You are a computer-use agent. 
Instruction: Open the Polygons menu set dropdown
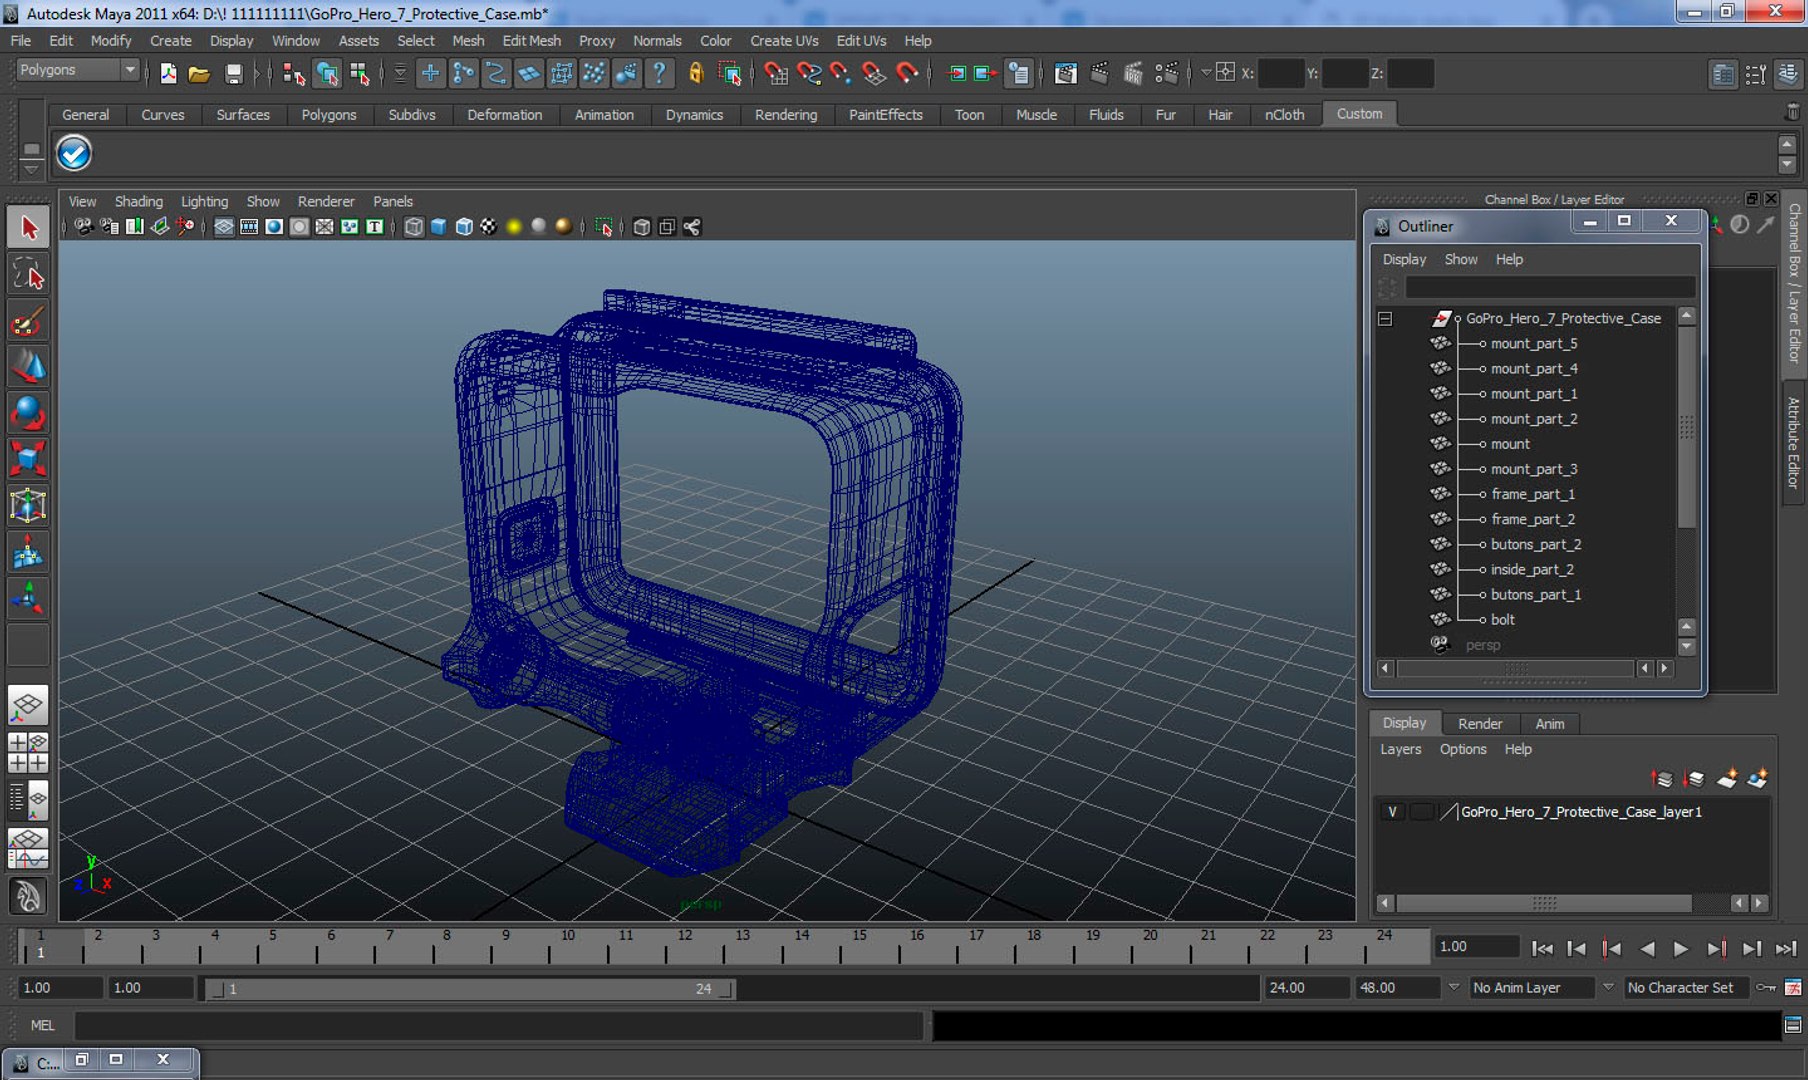(x=77, y=70)
